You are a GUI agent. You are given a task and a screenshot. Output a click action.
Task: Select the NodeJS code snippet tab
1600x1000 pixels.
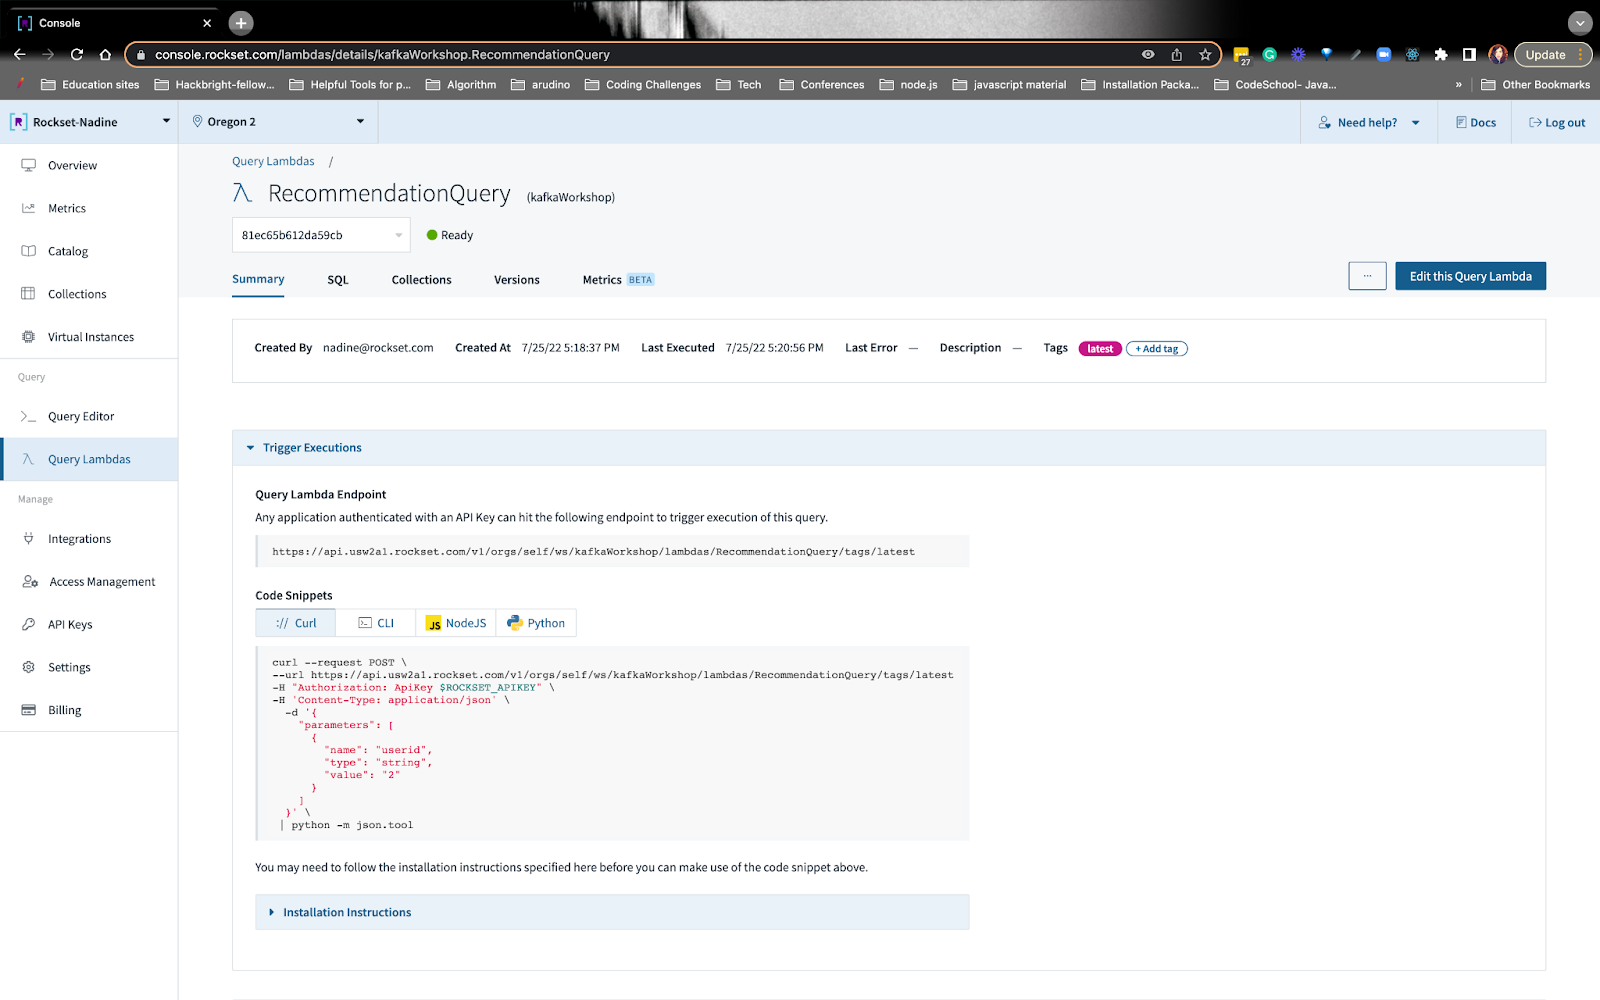(456, 623)
